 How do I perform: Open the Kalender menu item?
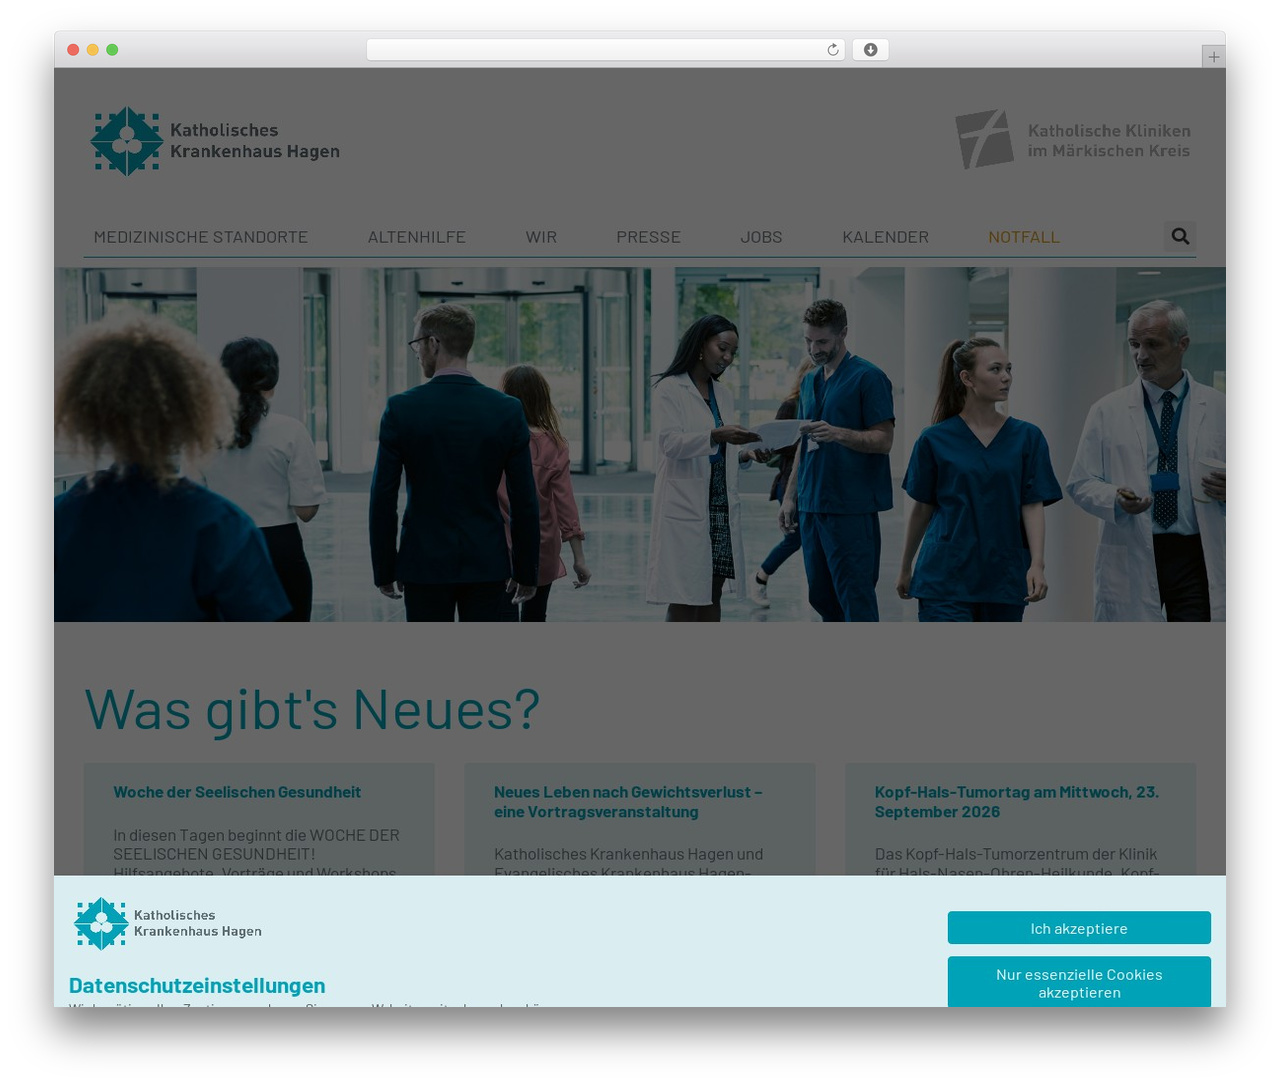click(x=885, y=237)
